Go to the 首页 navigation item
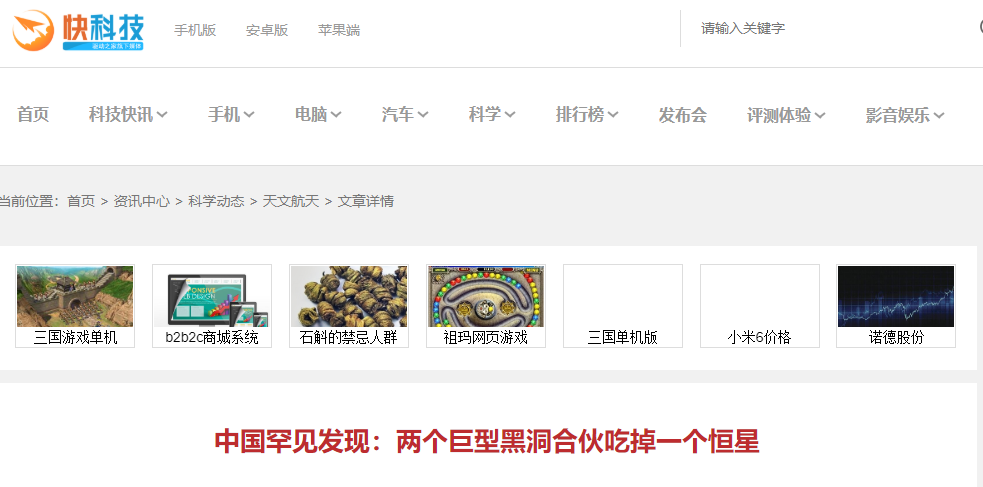The width and height of the screenshot is (983, 487). click(x=33, y=115)
